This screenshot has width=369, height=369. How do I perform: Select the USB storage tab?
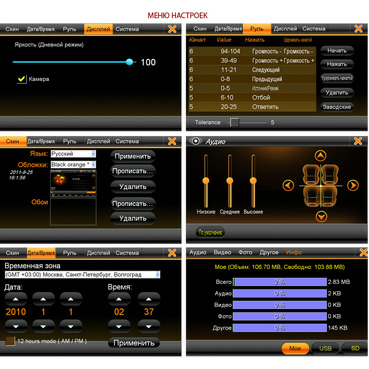click(x=325, y=348)
